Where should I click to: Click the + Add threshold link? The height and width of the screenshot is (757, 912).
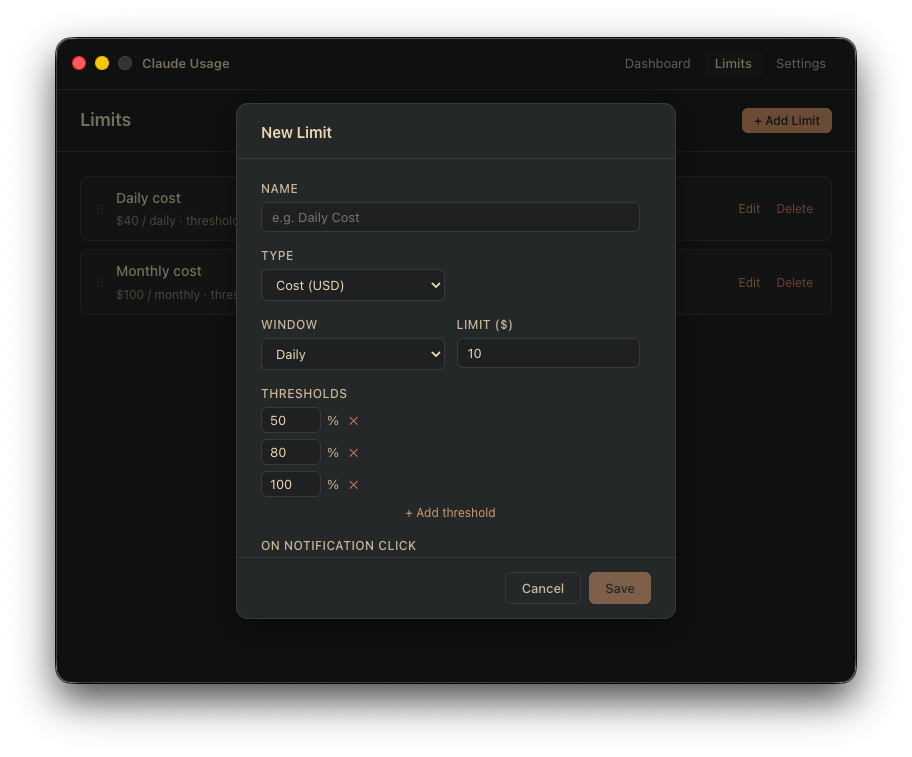click(450, 512)
